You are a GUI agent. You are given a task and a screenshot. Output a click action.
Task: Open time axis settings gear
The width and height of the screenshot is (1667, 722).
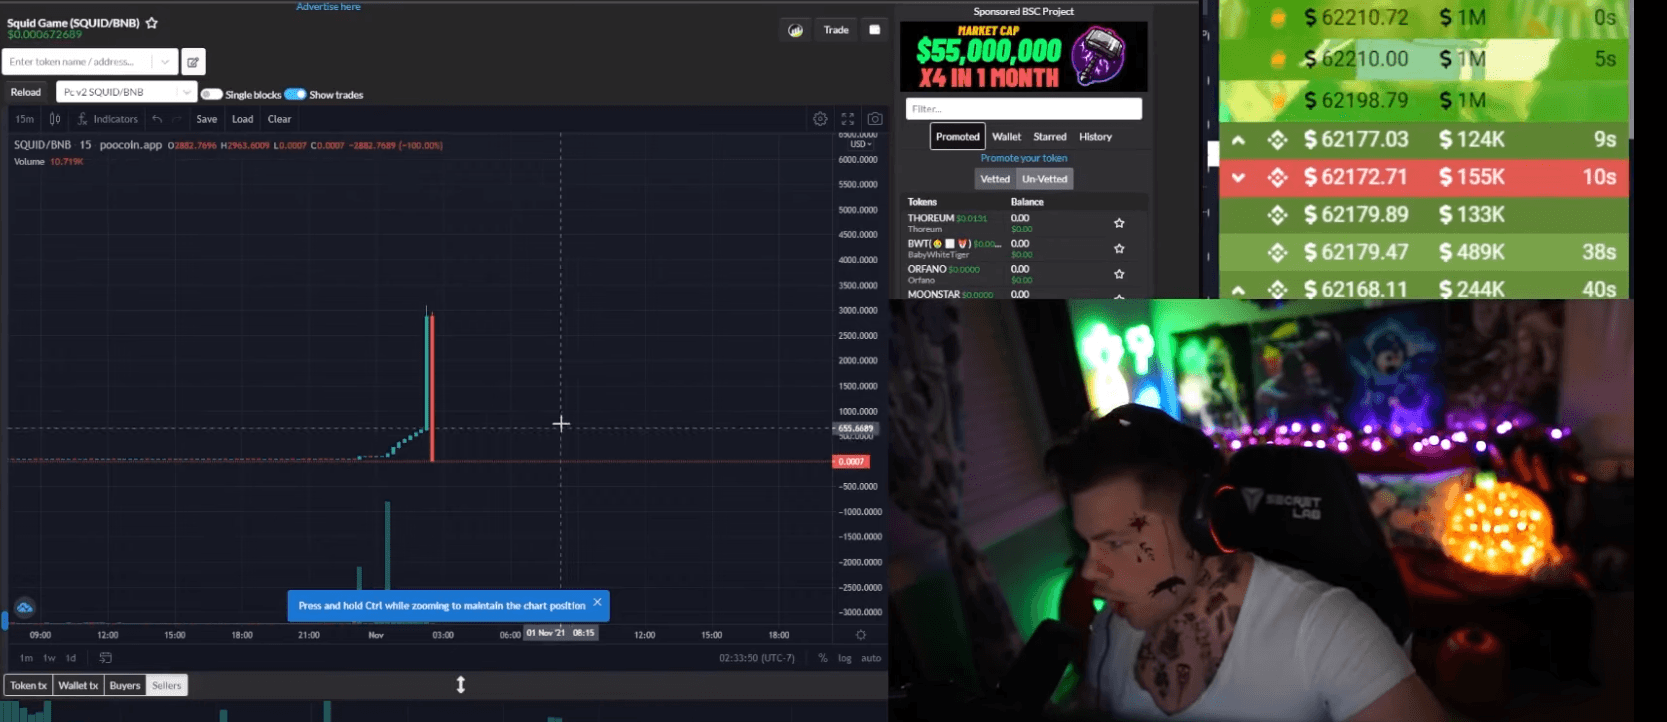click(x=861, y=635)
